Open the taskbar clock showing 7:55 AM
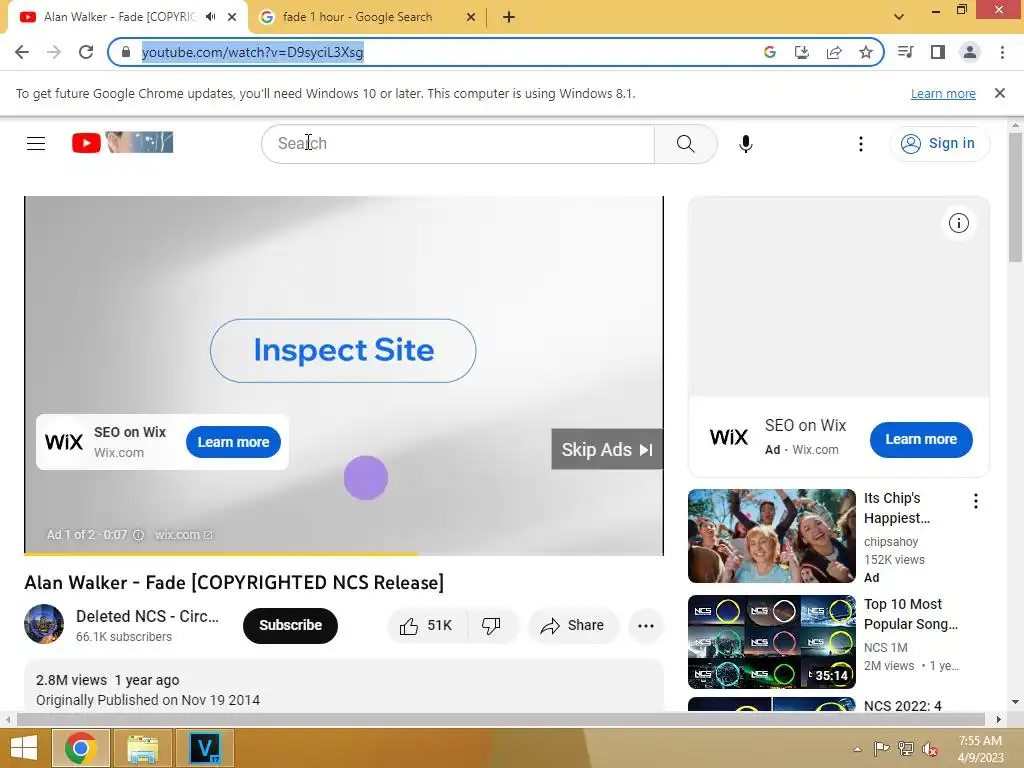Image resolution: width=1024 pixels, height=768 pixels. click(x=980, y=749)
